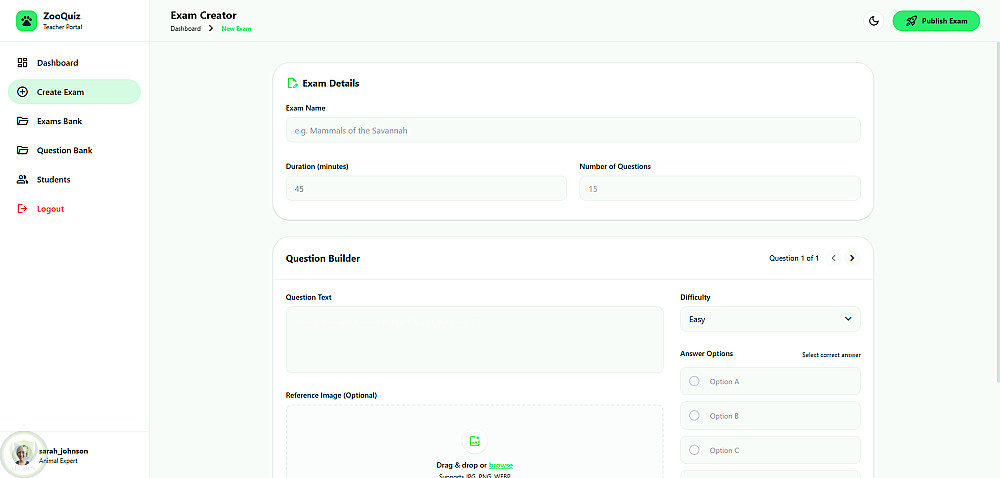
Task: Choose Option C radio button
Action: [x=695, y=450]
